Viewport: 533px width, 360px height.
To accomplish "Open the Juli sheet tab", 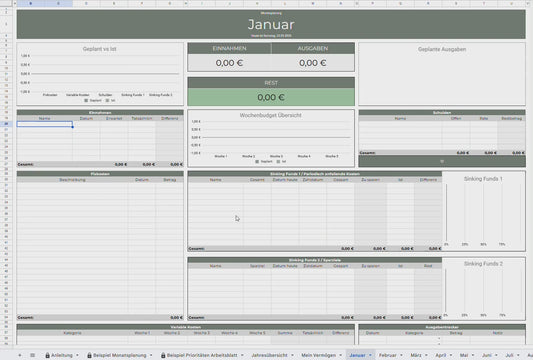I will [509, 355].
